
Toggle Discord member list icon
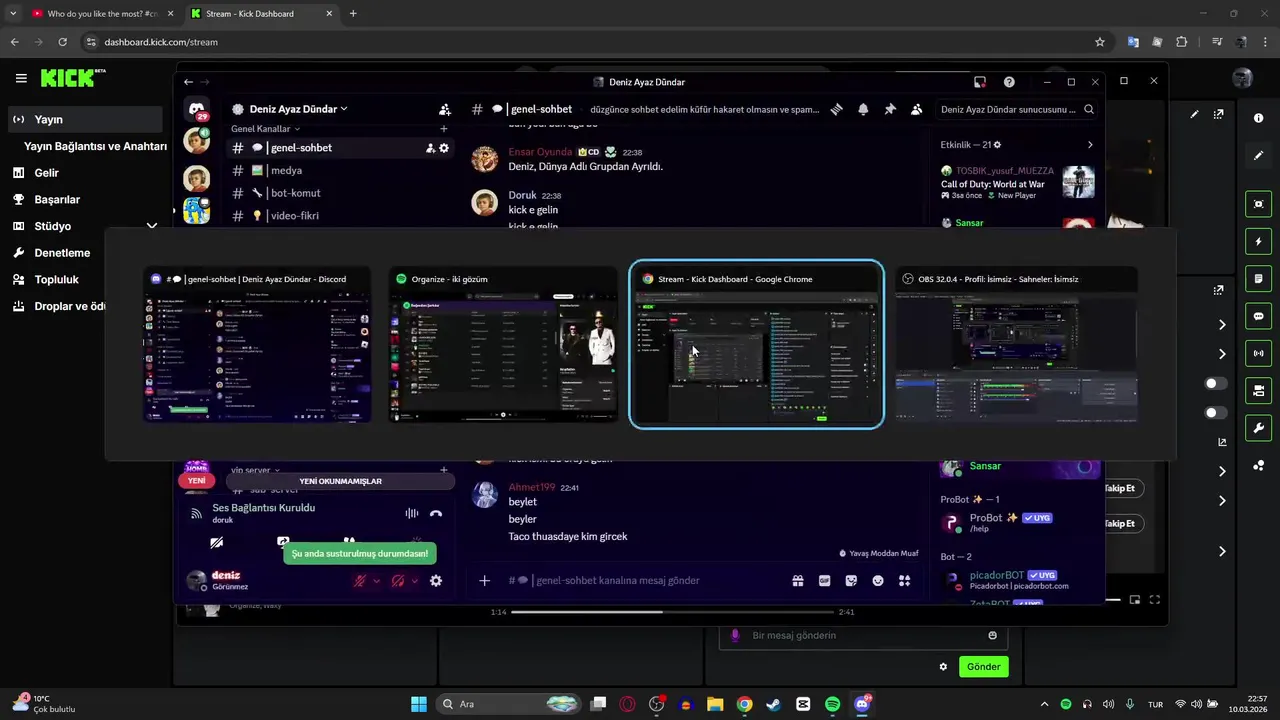[x=916, y=109]
